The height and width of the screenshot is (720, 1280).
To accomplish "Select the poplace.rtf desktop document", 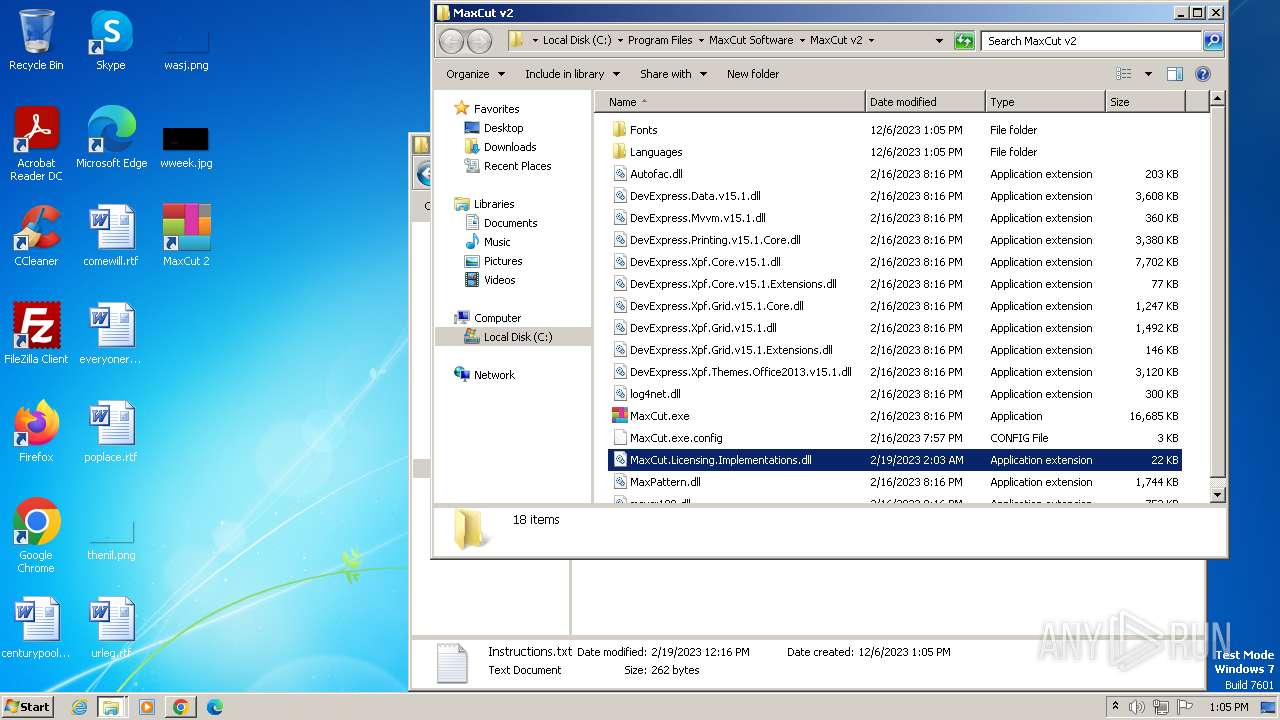I will (111, 432).
